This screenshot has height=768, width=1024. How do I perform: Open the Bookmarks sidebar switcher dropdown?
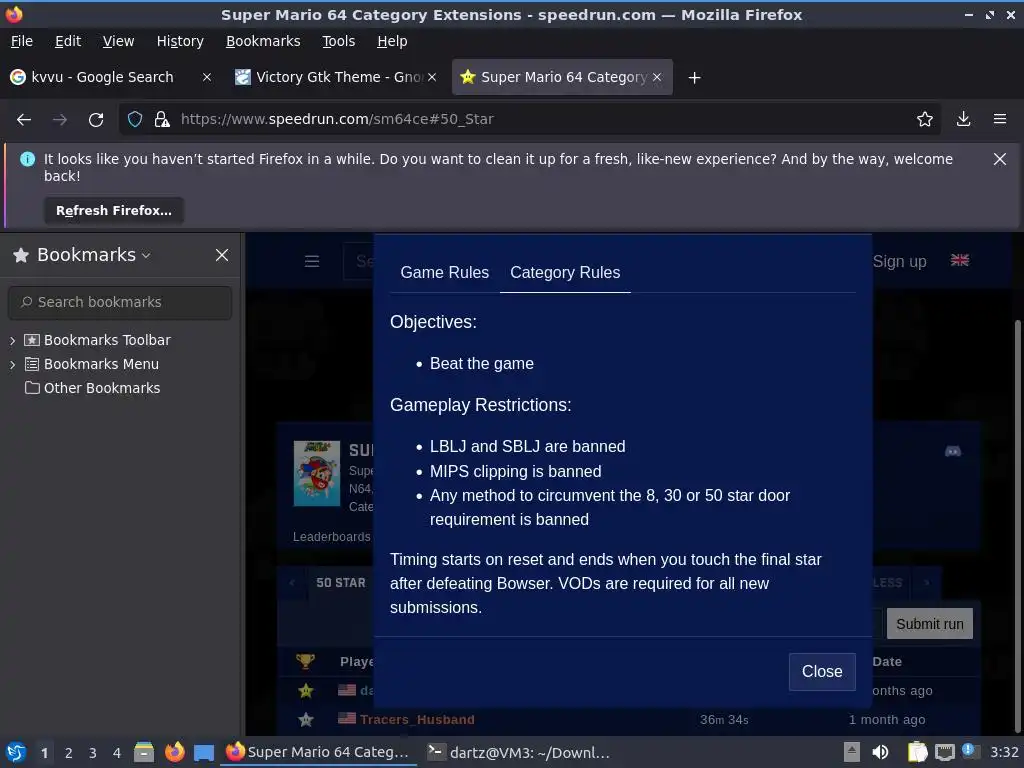coord(146,255)
